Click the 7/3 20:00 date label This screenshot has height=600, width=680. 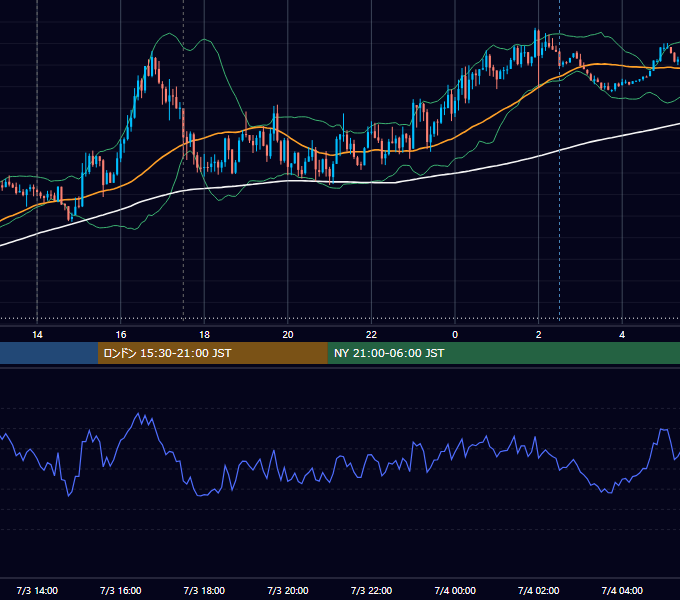click(x=288, y=590)
